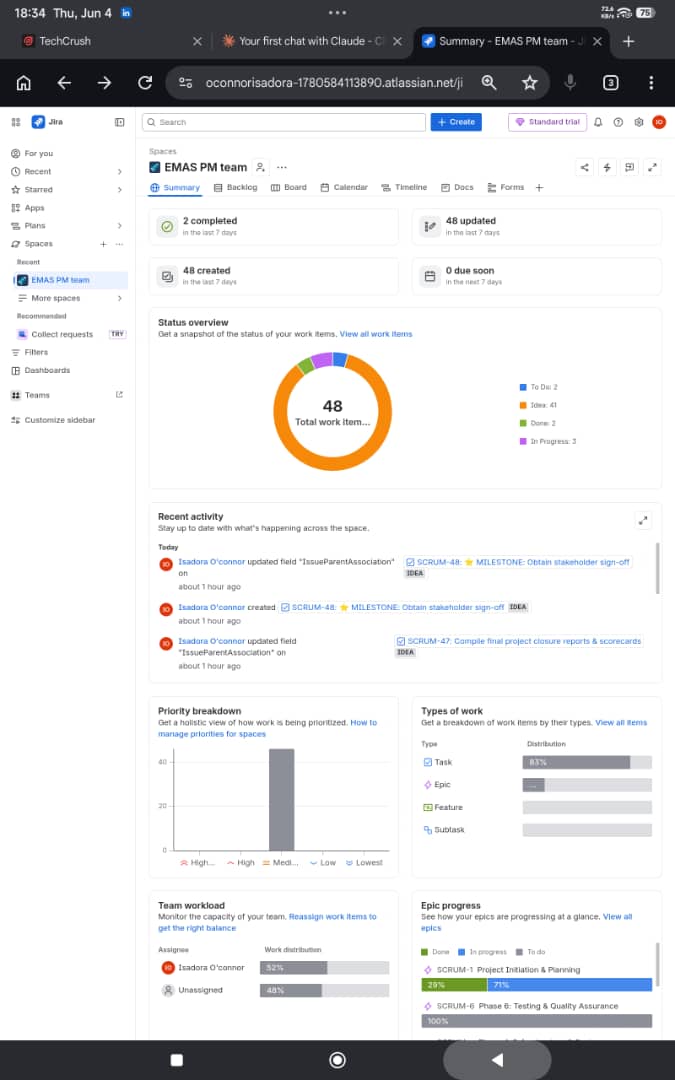Screen dimensions: 675x1080
Task: Open the Timeline tab
Action: tap(404, 187)
